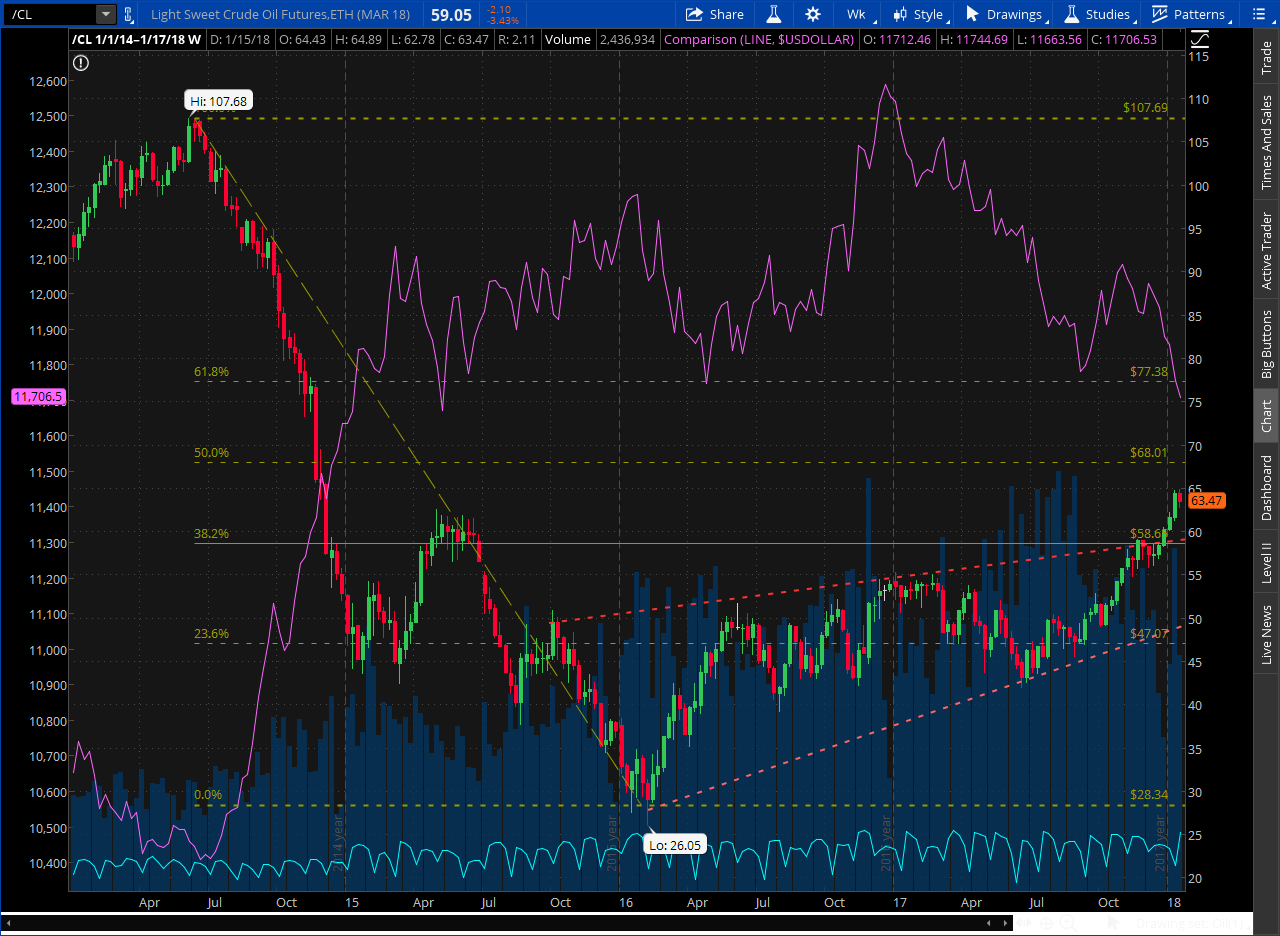This screenshot has width=1280, height=936.
Task: Click the Share button
Action: coord(714,14)
